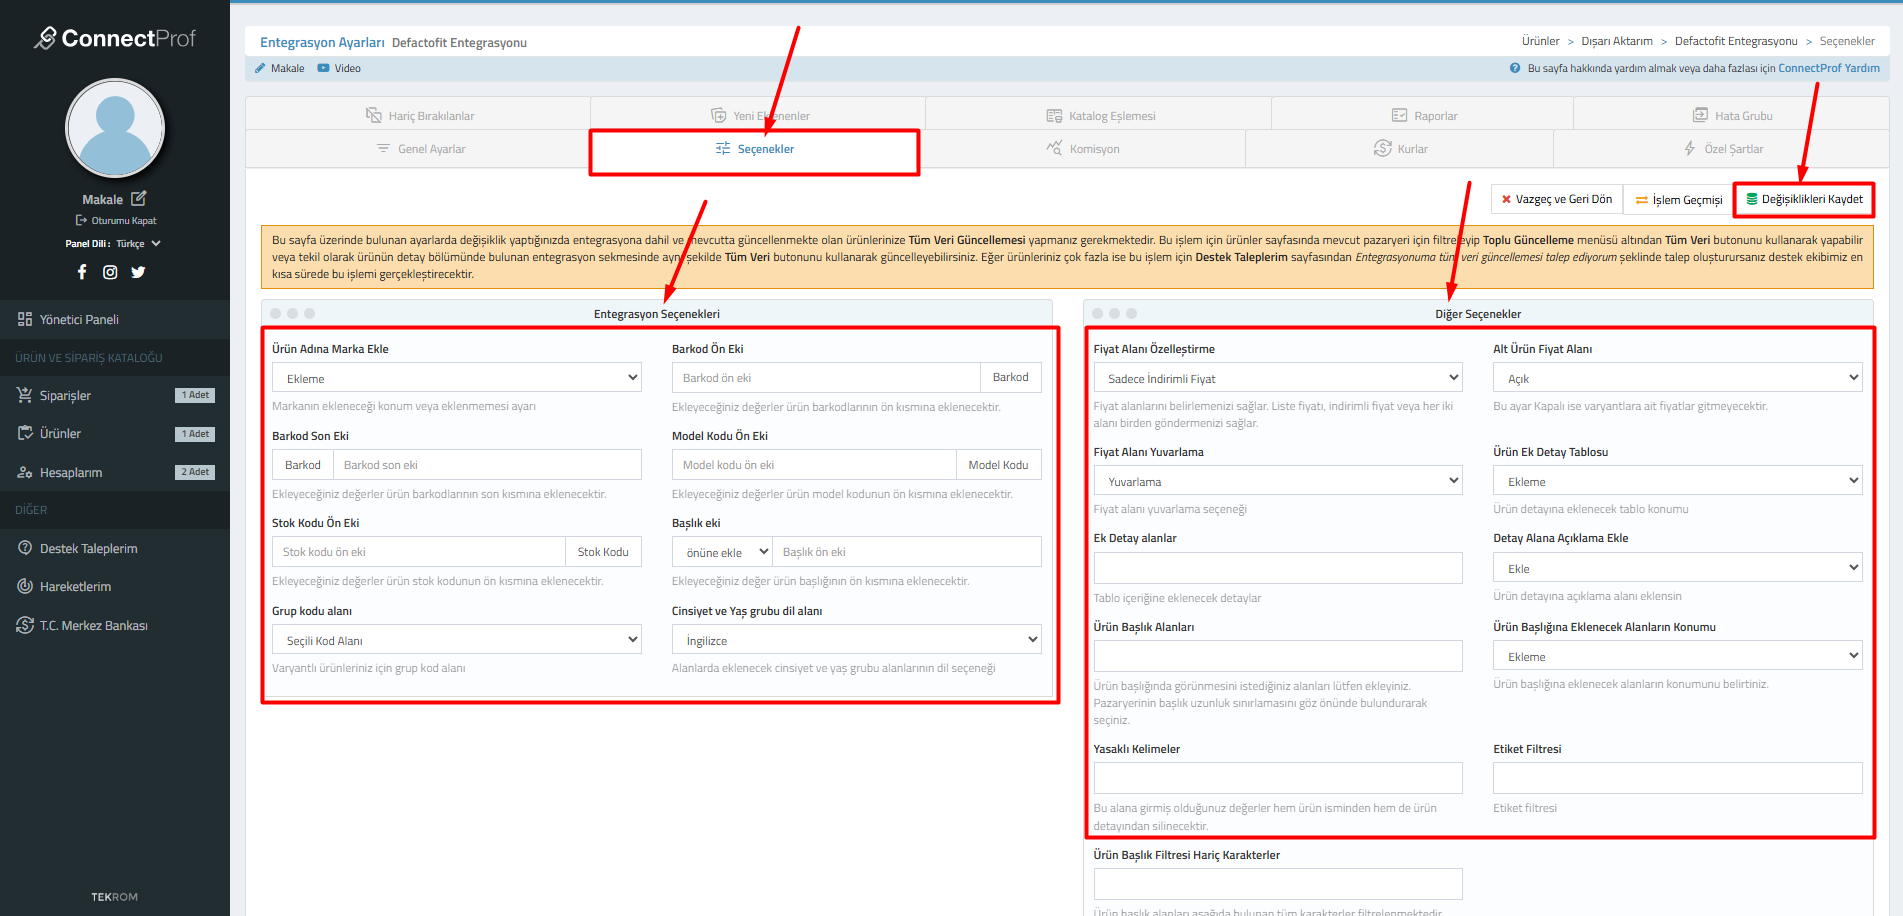Image resolution: width=1903 pixels, height=916 pixels.
Task: Click the Yasaklı Kelimeler input field
Action: coord(1277,778)
